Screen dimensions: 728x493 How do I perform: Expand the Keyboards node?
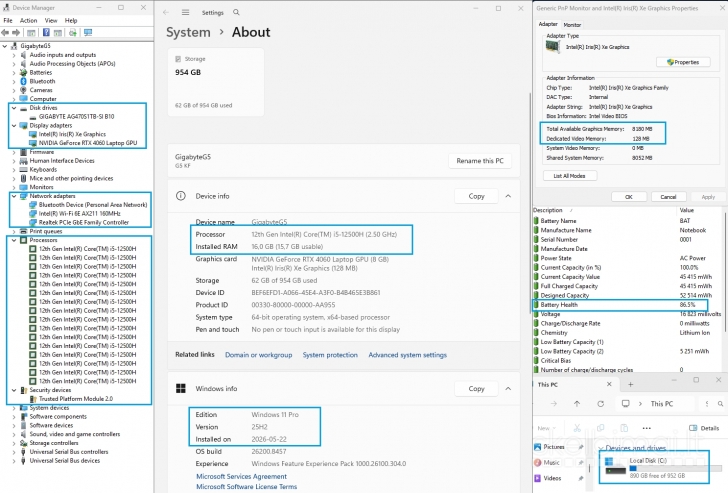[x=14, y=169]
